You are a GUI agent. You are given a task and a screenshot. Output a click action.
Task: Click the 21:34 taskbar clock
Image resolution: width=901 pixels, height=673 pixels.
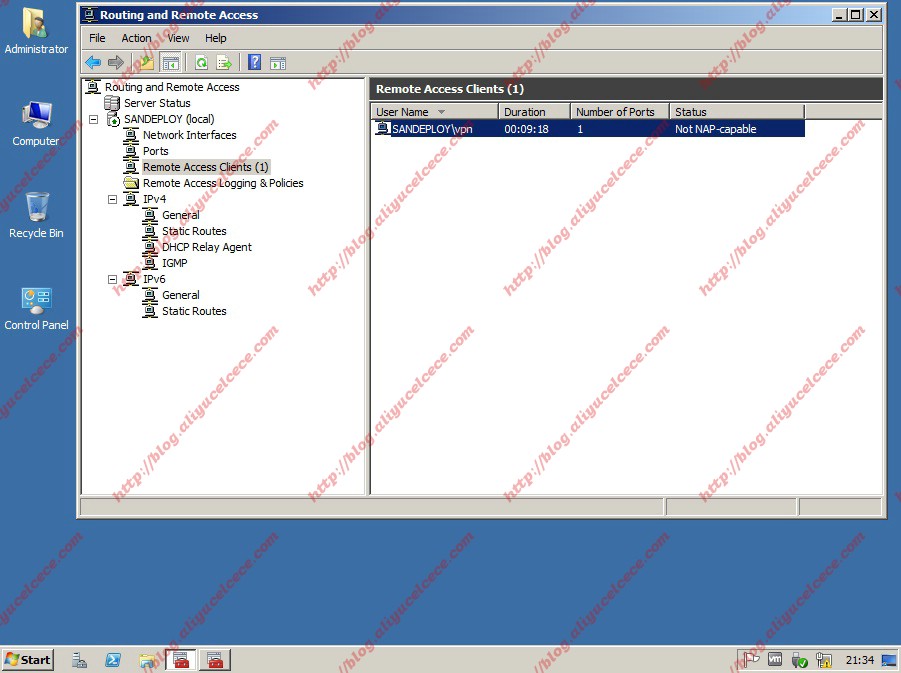[860, 660]
